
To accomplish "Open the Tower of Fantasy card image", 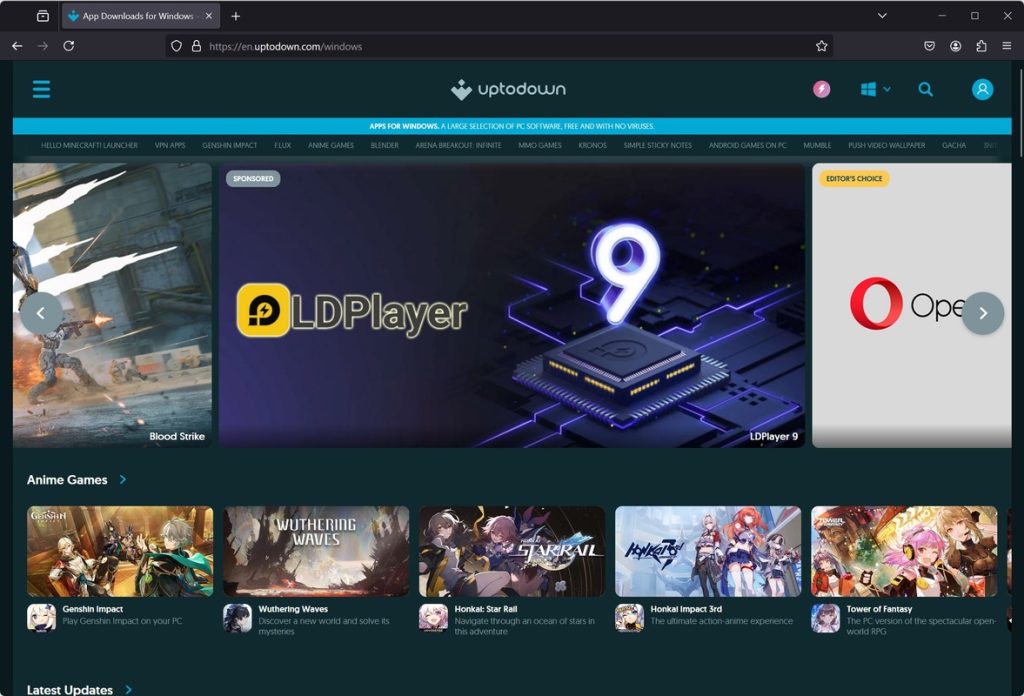I will point(904,551).
